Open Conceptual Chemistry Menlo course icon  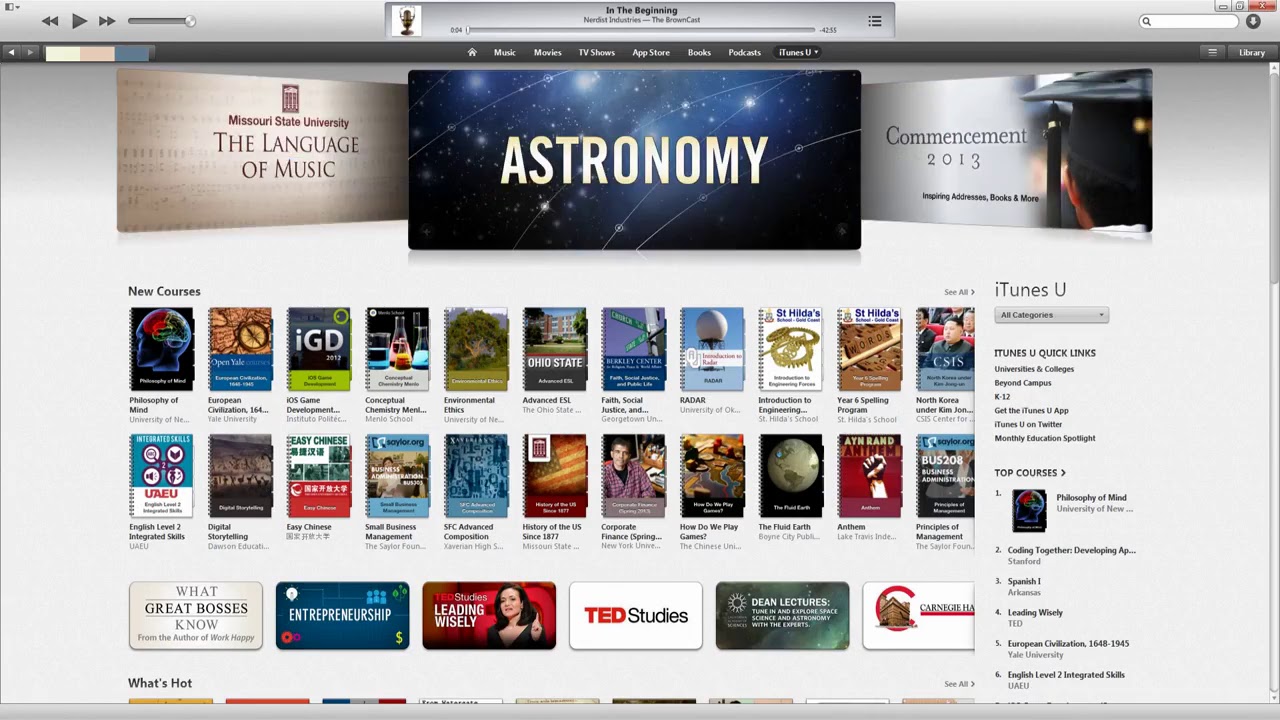[397, 349]
